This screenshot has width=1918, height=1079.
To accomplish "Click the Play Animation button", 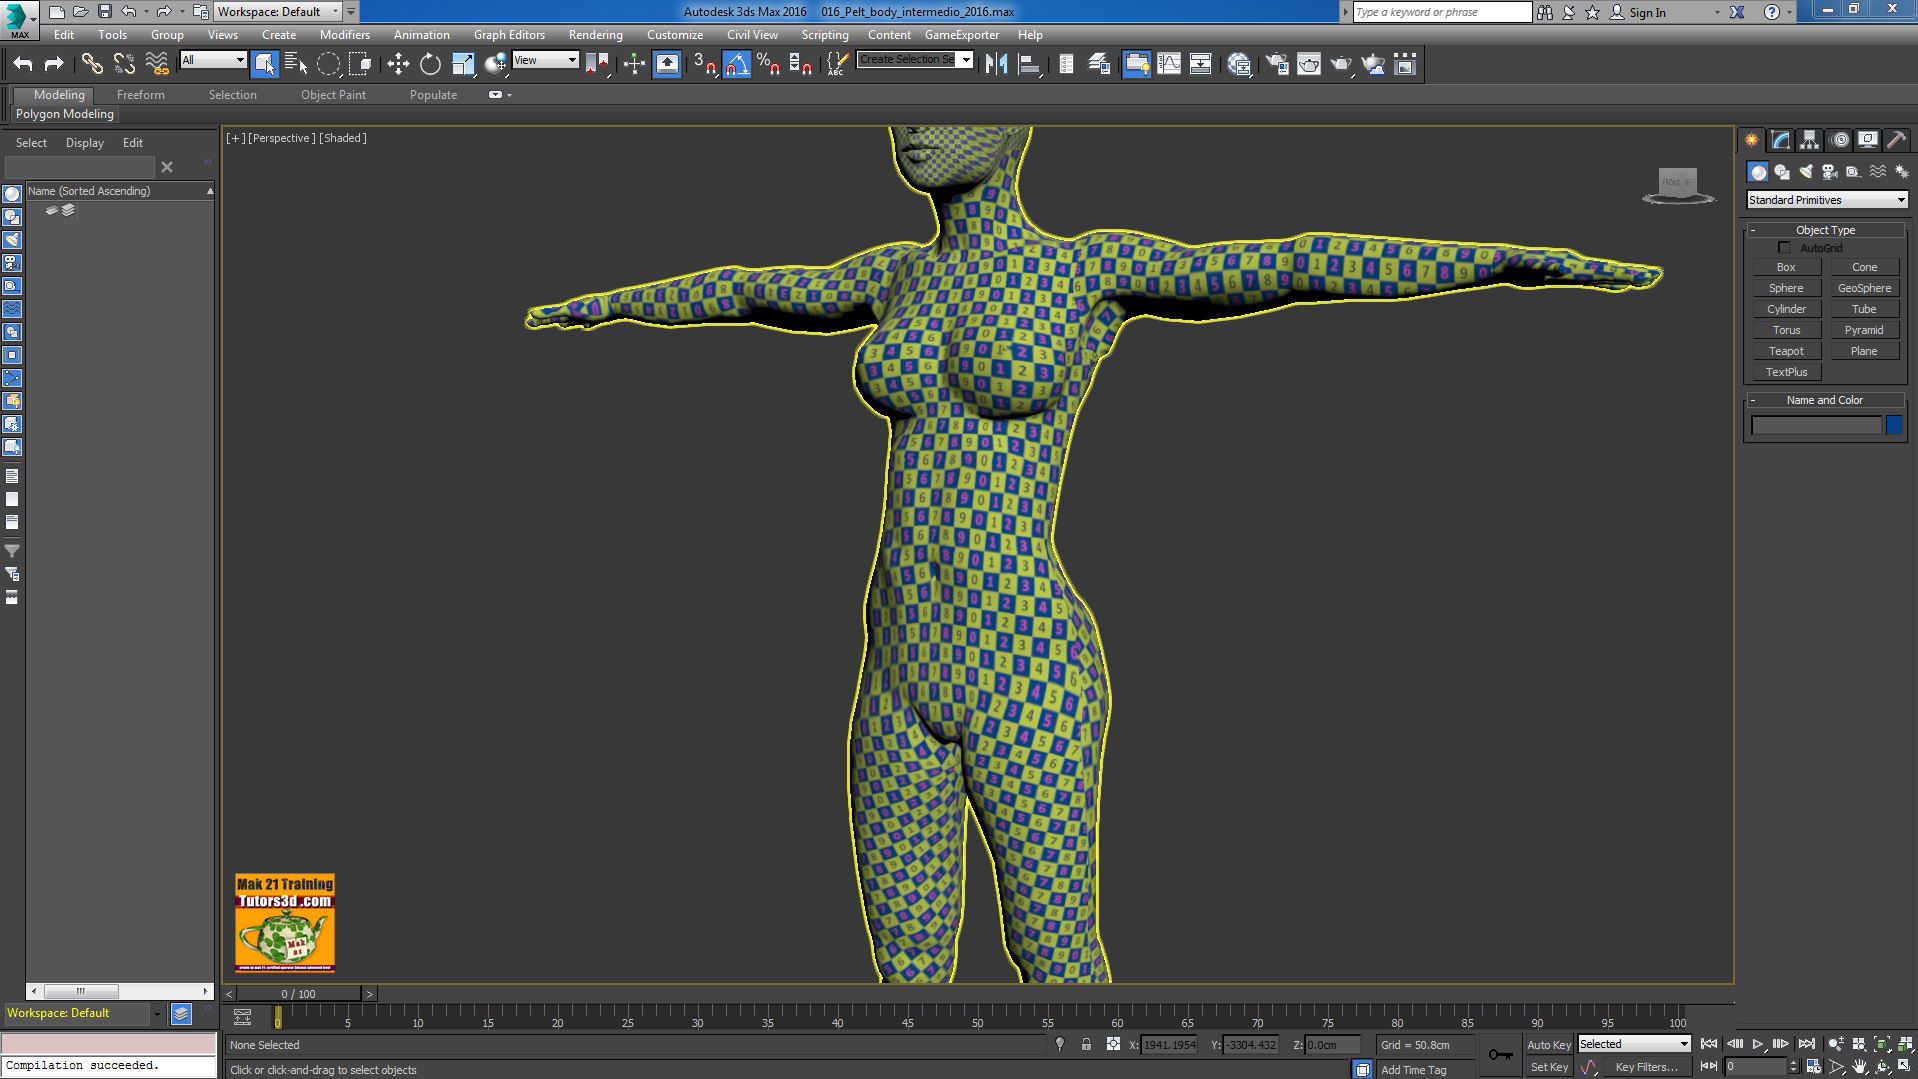I will pos(1757,1044).
